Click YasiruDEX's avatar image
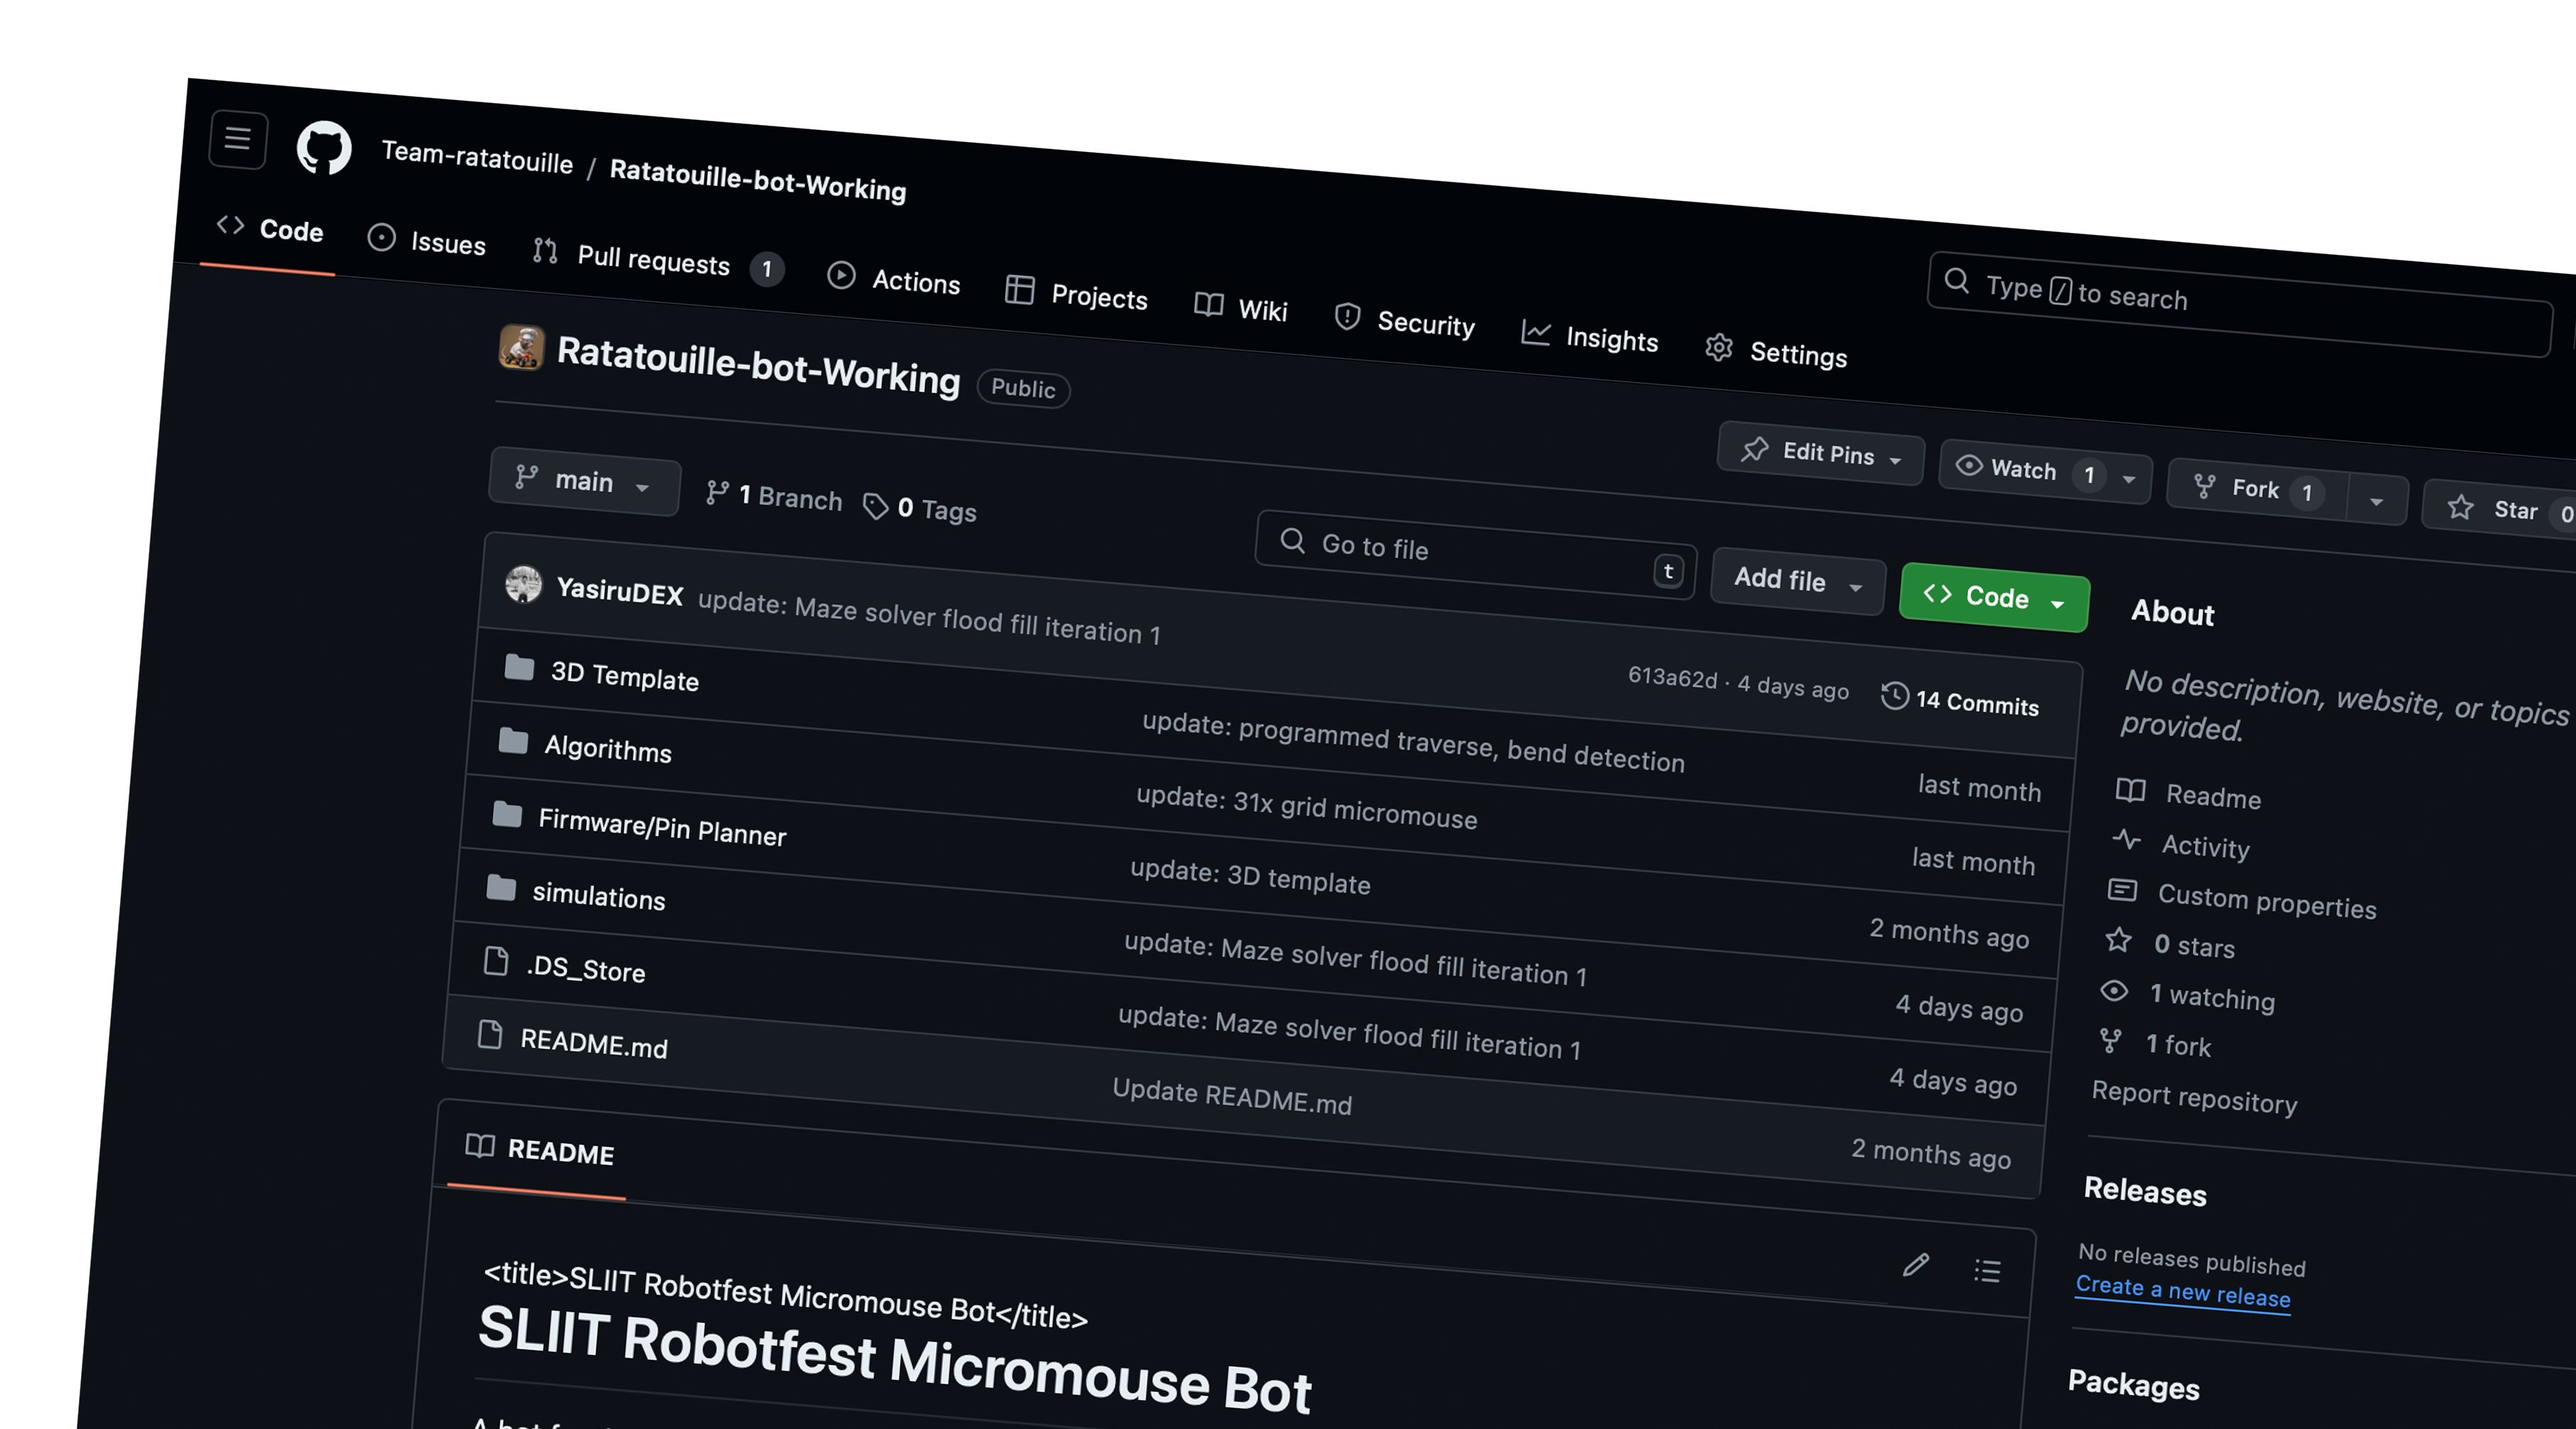This screenshot has height=1429, width=2576. pos(524,584)
